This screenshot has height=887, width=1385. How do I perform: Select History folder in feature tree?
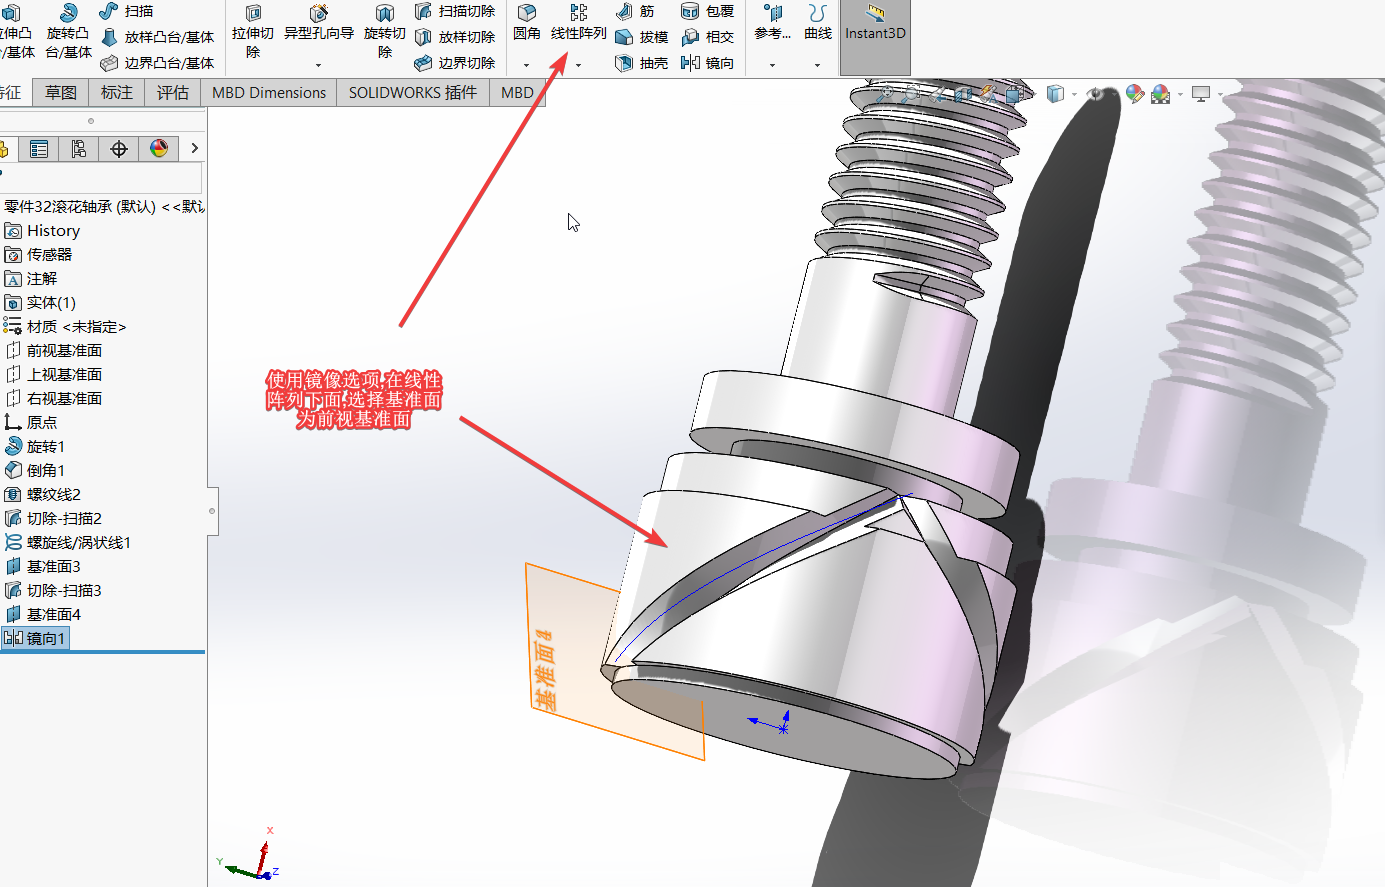point(42,231)
